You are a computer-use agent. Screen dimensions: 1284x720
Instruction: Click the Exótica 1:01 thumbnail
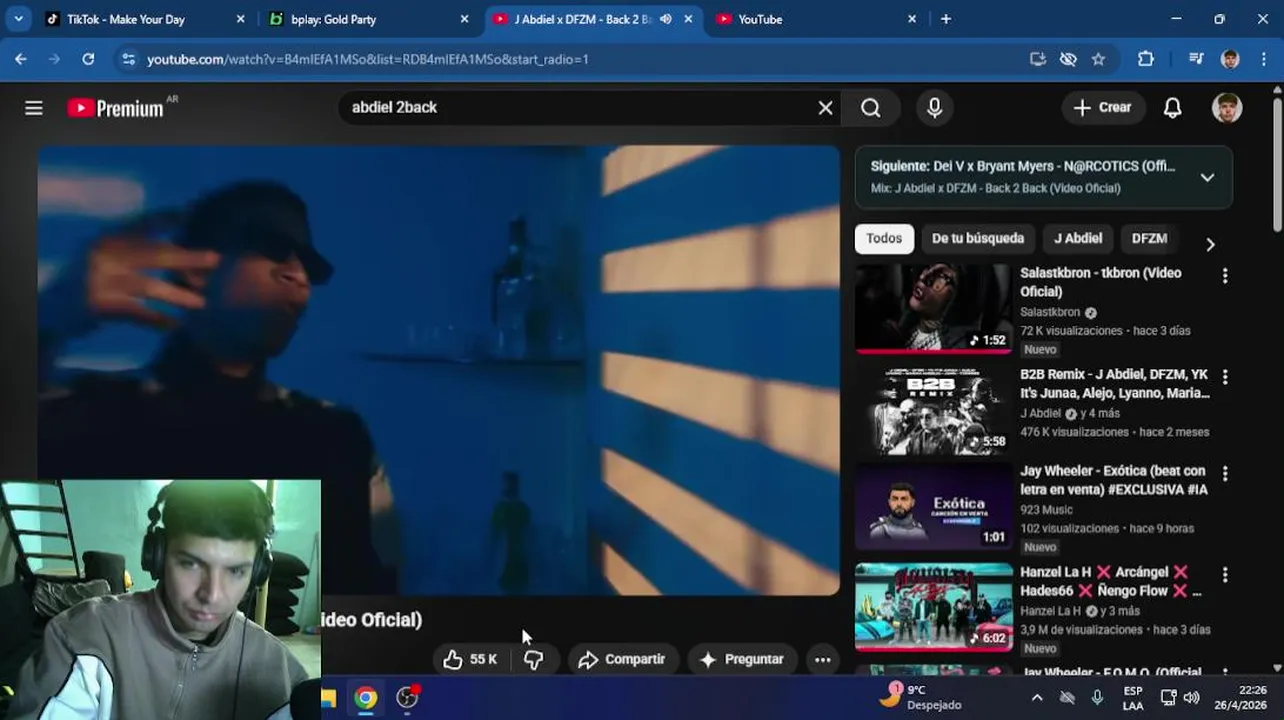[x=934, y=507]
